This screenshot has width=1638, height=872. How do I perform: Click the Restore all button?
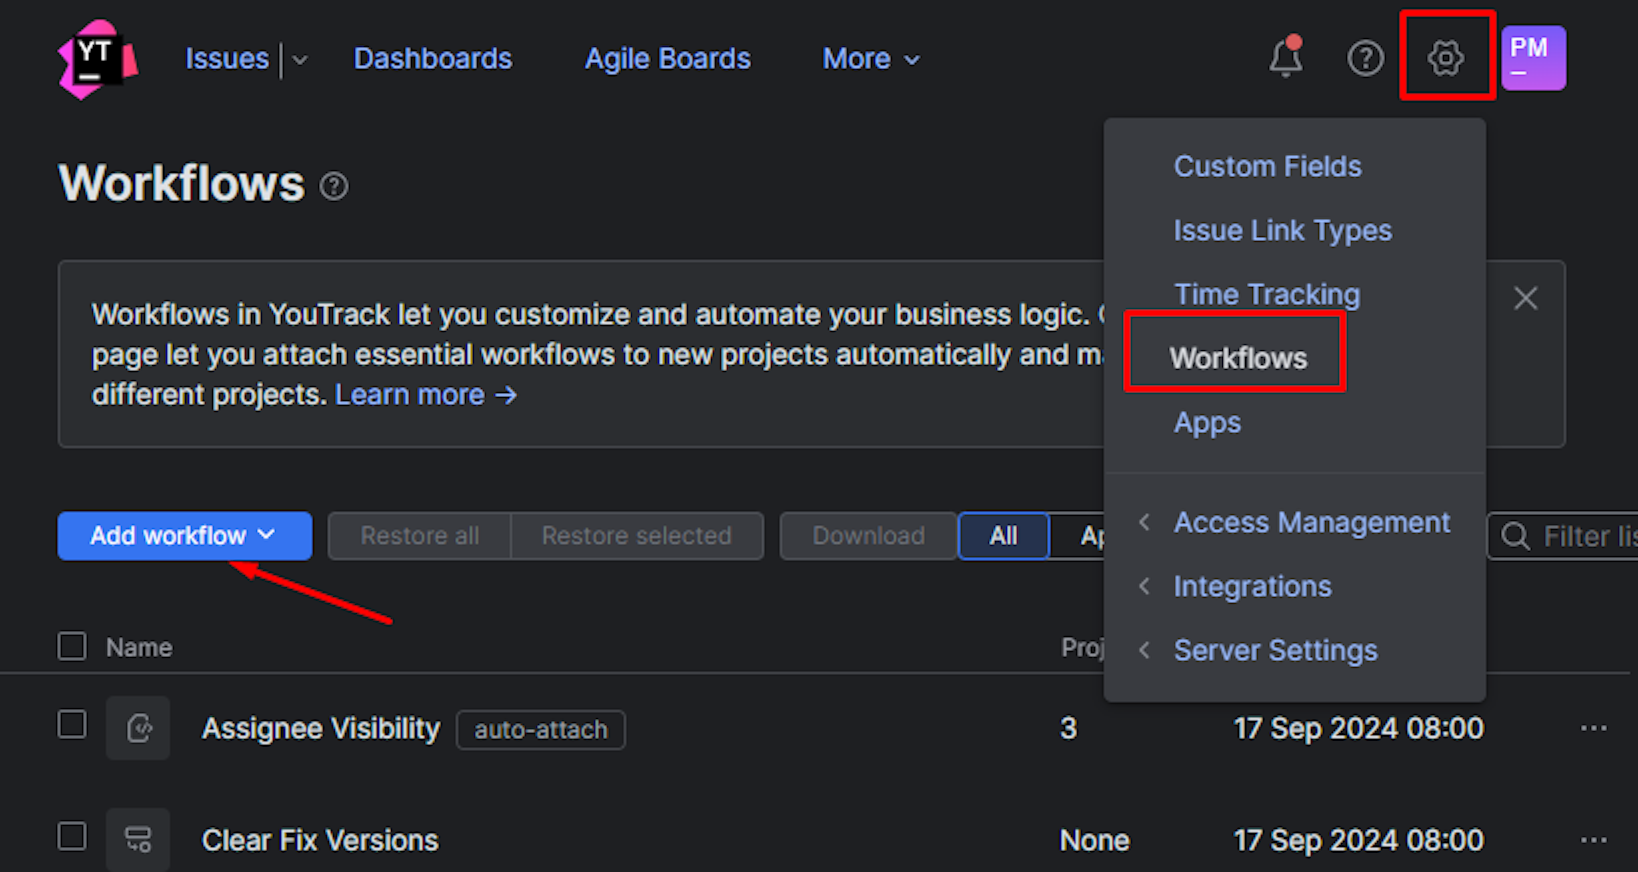(x=420, y=536)
